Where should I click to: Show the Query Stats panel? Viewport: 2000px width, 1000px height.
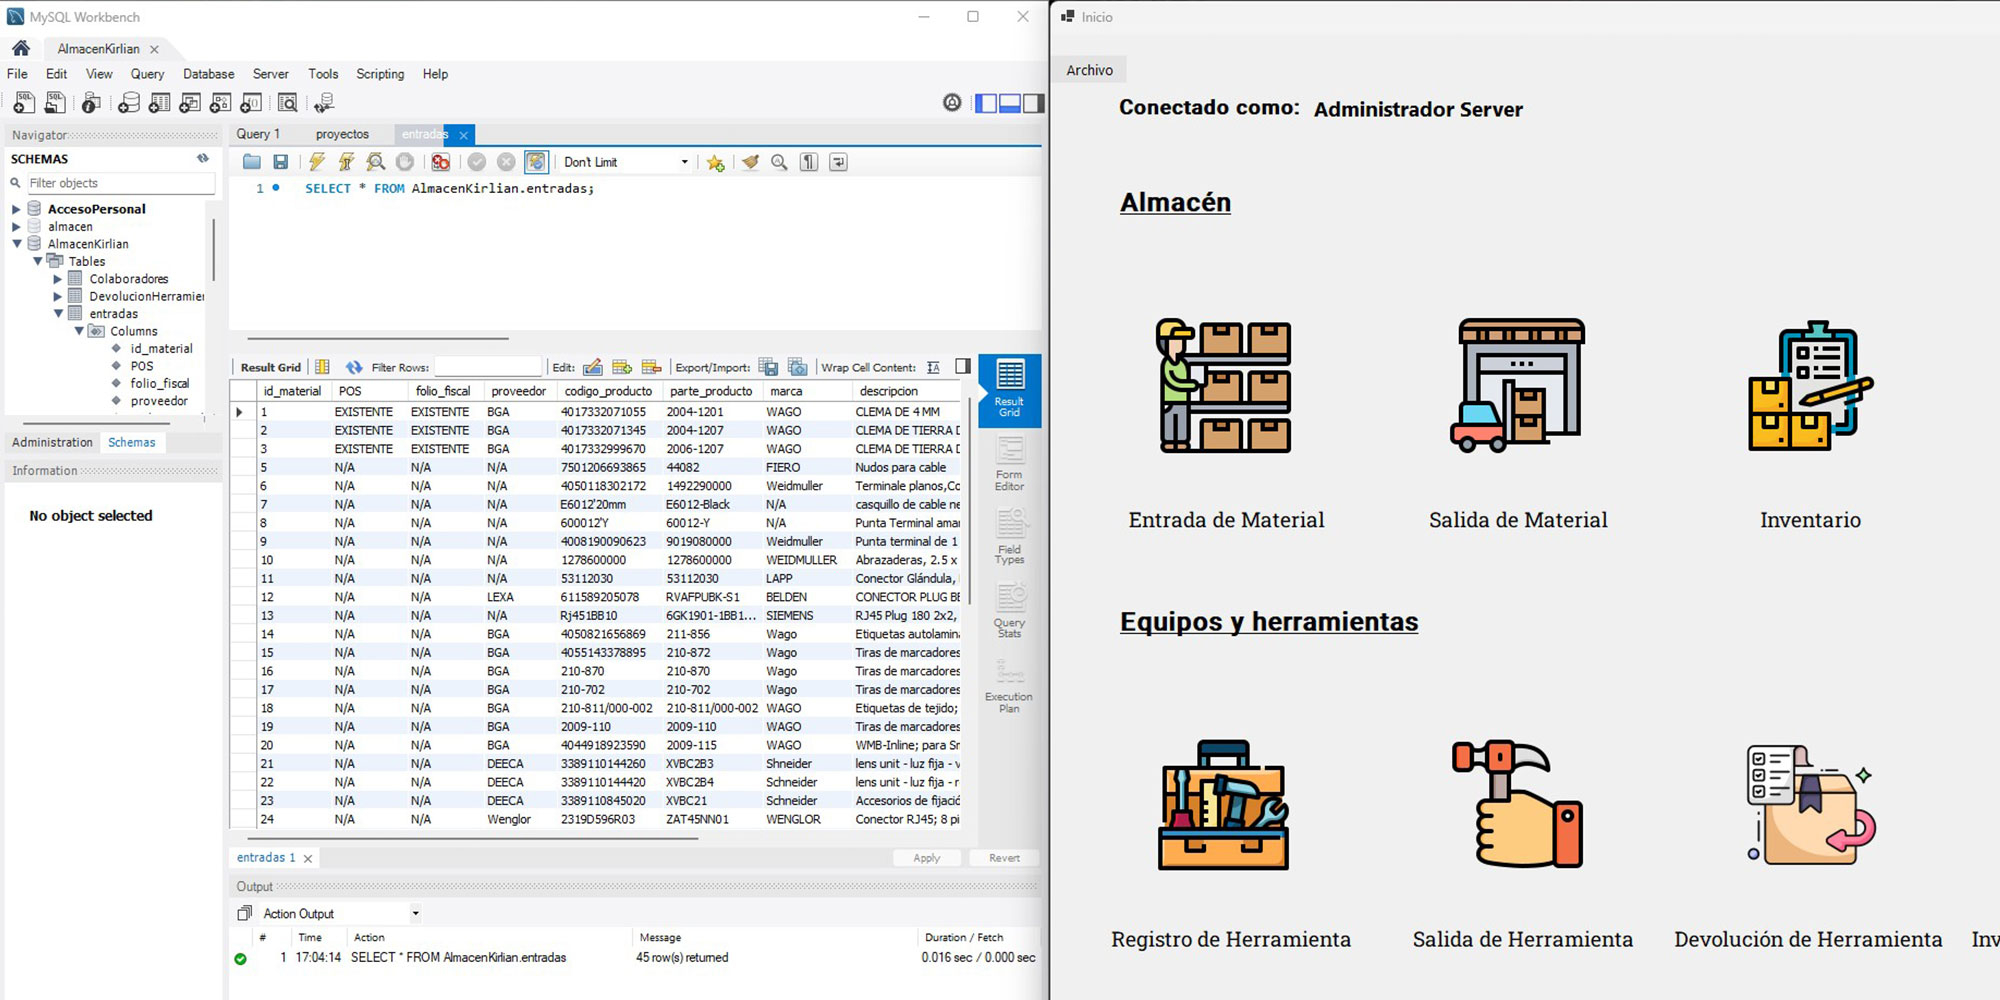pos(1008,610)
